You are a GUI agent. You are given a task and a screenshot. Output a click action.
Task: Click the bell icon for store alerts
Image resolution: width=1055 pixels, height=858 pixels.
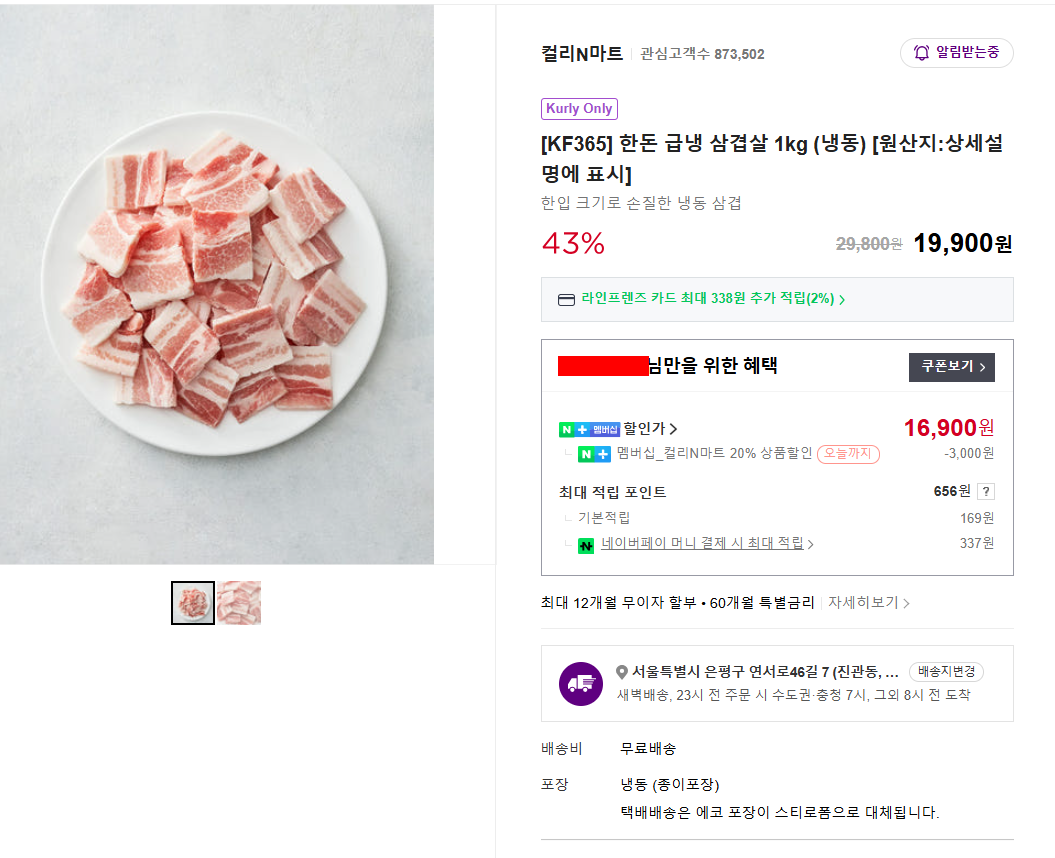921,53
